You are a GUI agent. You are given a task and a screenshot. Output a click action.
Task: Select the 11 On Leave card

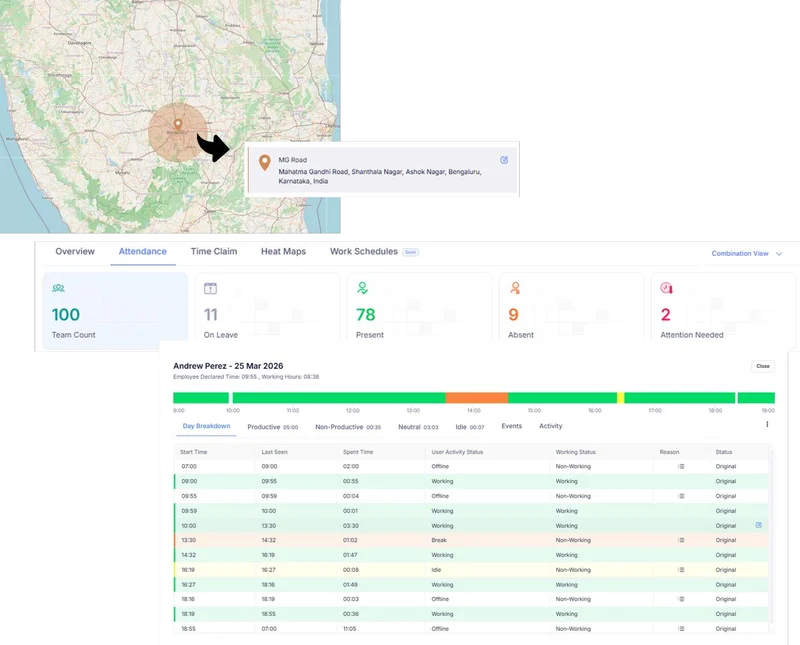click(267, 306)
